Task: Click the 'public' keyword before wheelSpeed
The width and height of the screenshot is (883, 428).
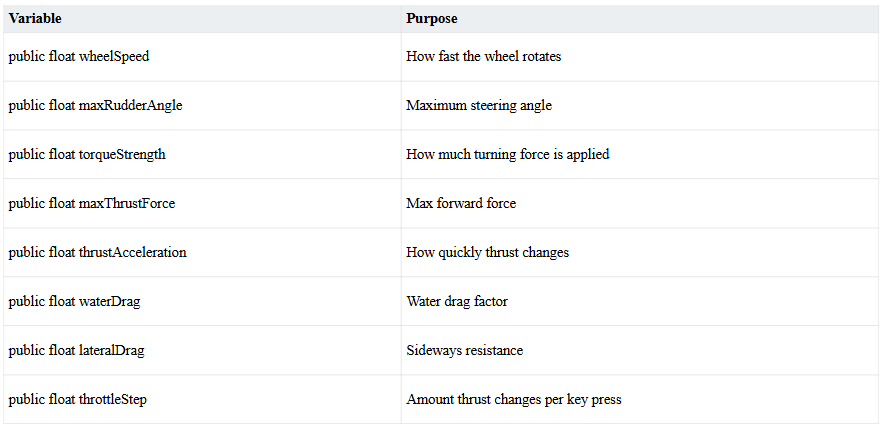Action: 26,57
